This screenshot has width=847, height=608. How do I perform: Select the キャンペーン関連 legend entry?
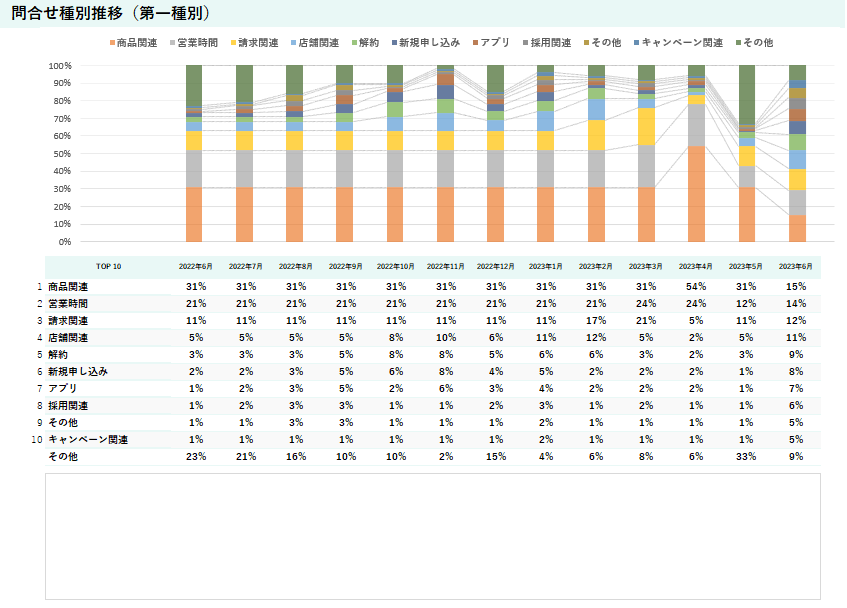point(681,43)
